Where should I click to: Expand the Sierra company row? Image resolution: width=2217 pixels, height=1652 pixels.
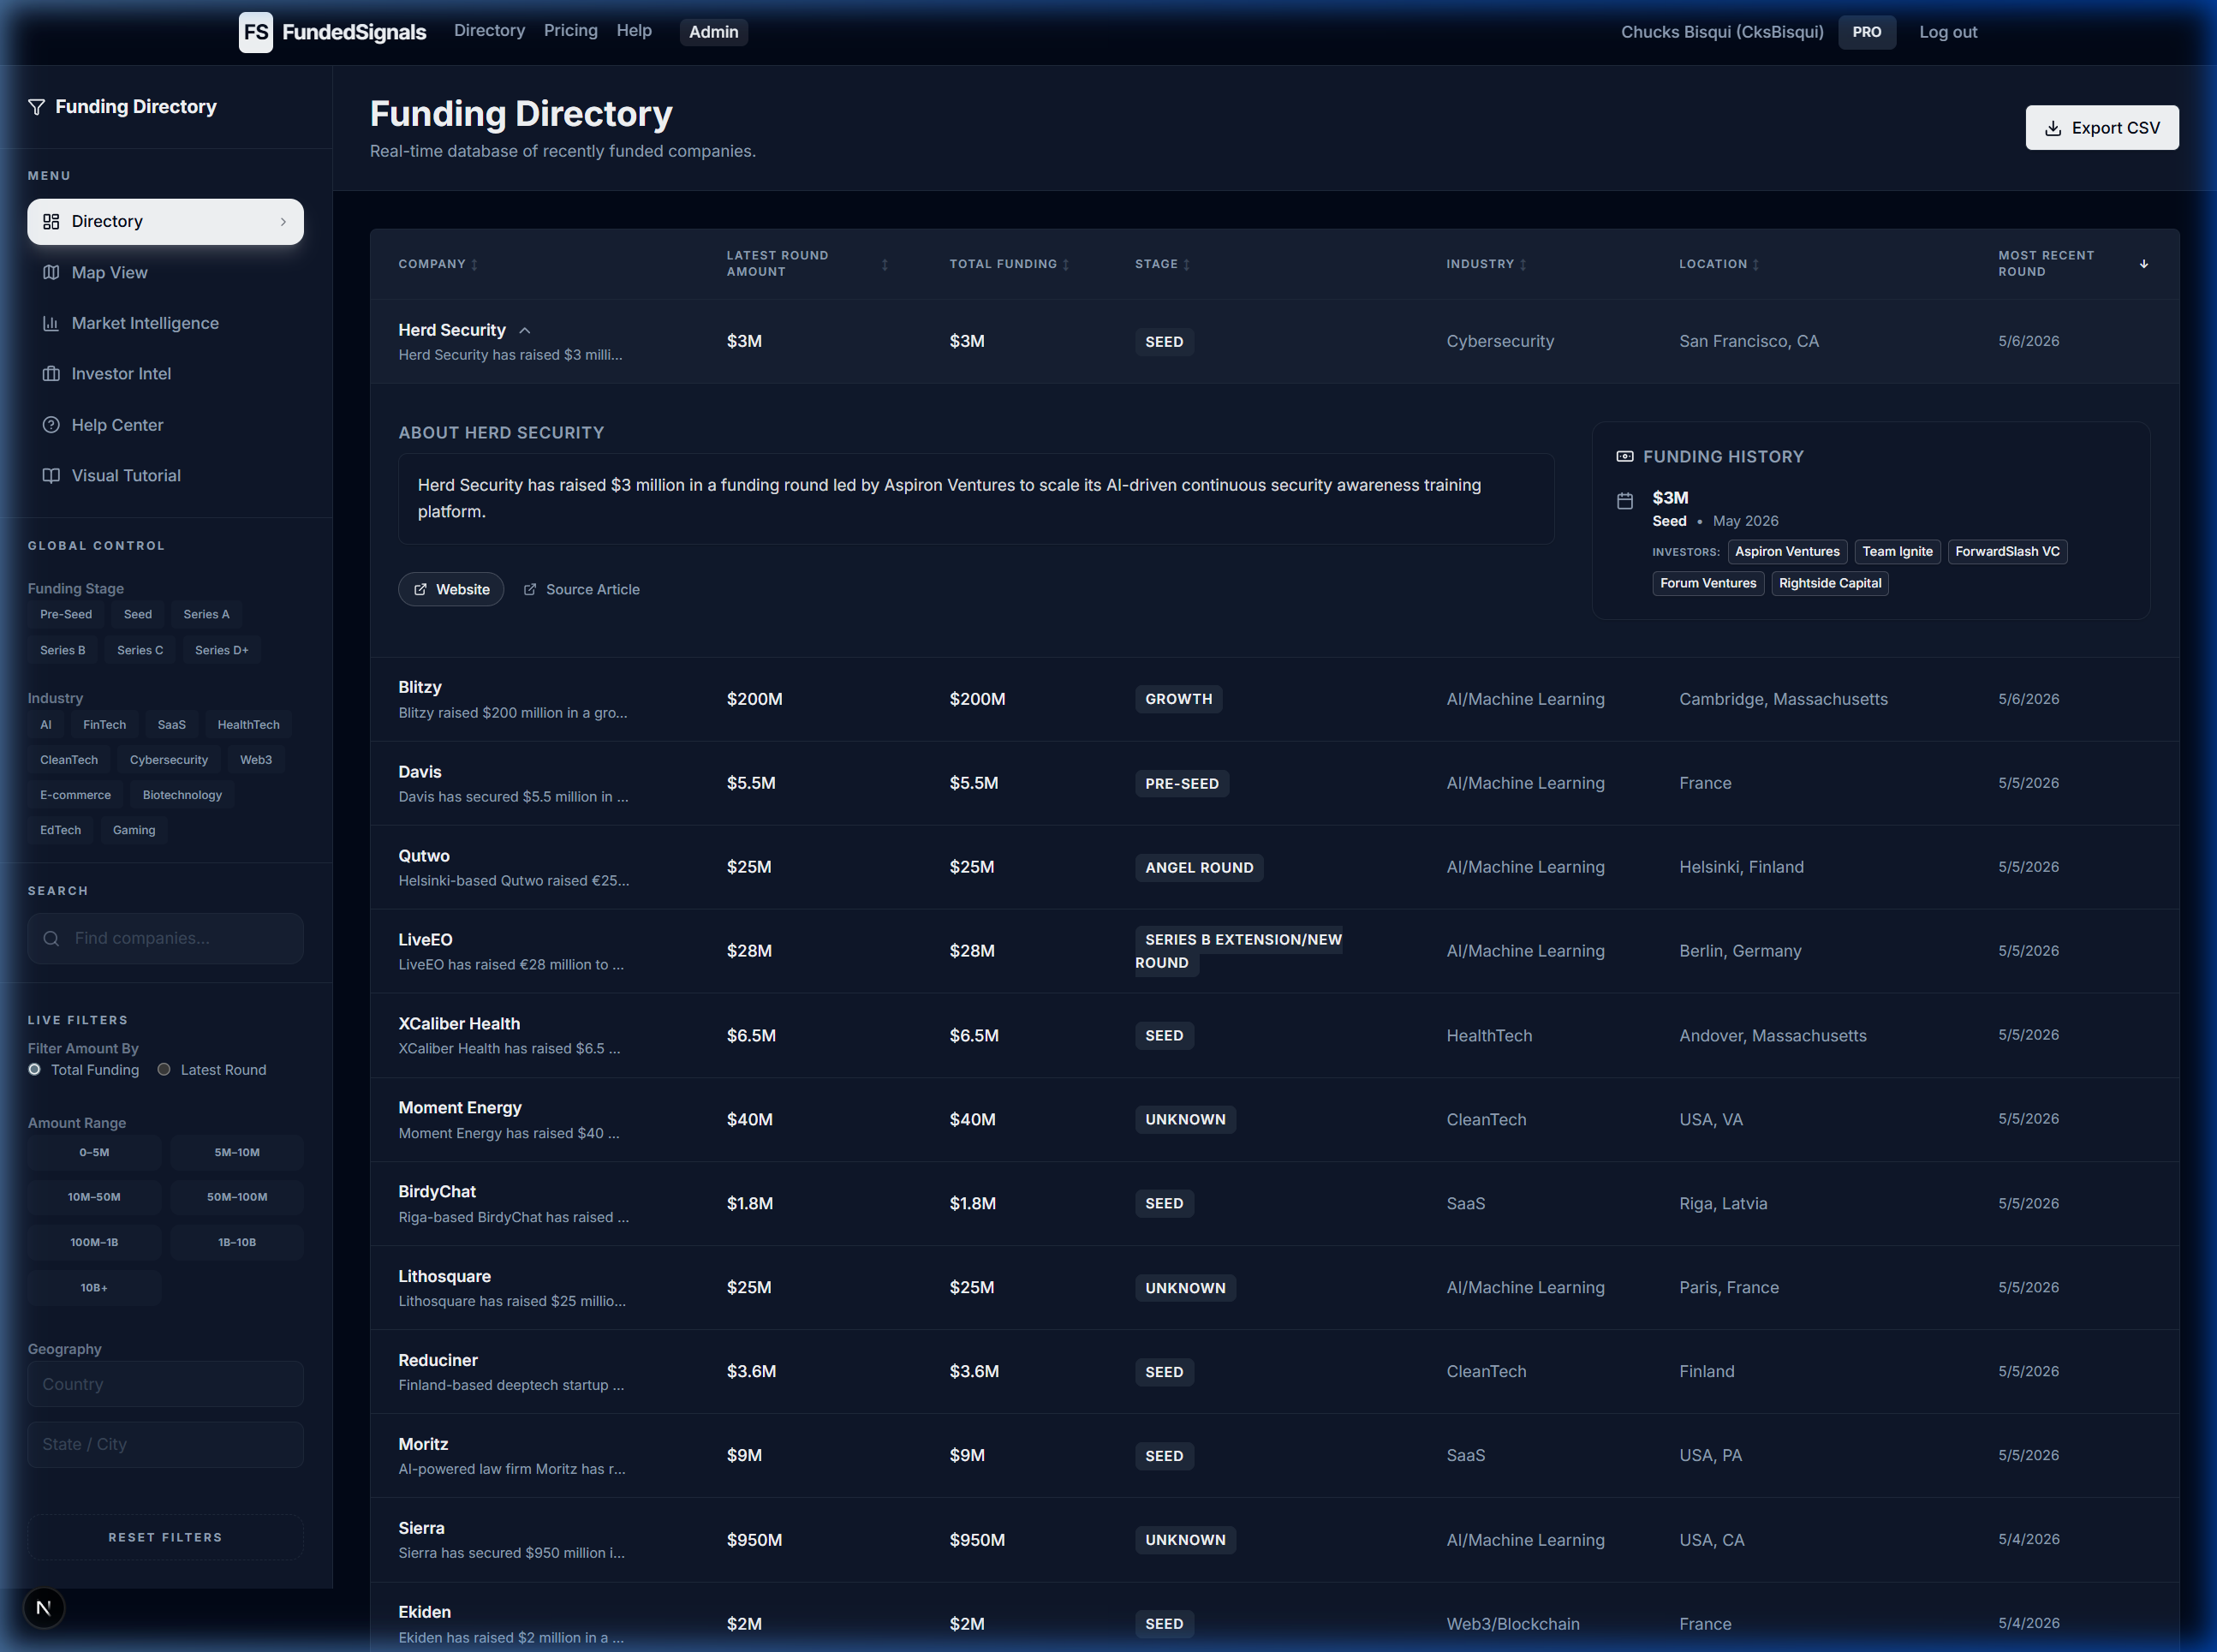[x=1274, y=1539]
